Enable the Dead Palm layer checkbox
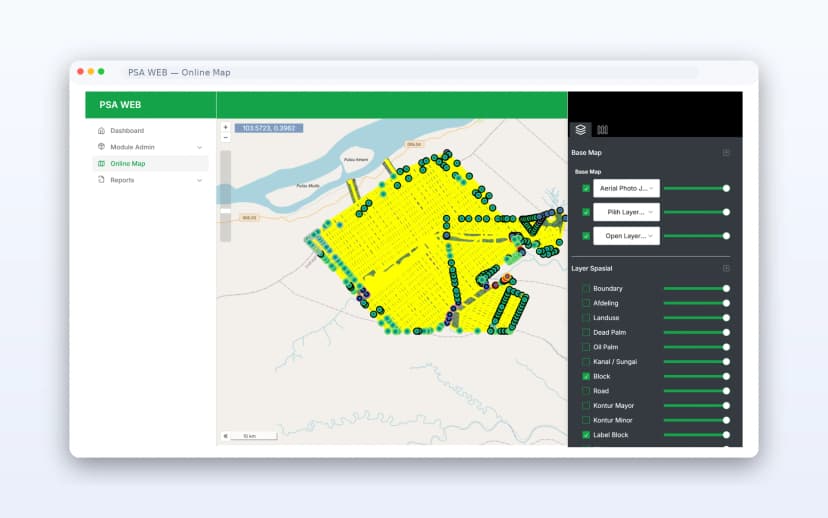Viewport: 828px width, 518px height. 586,332
